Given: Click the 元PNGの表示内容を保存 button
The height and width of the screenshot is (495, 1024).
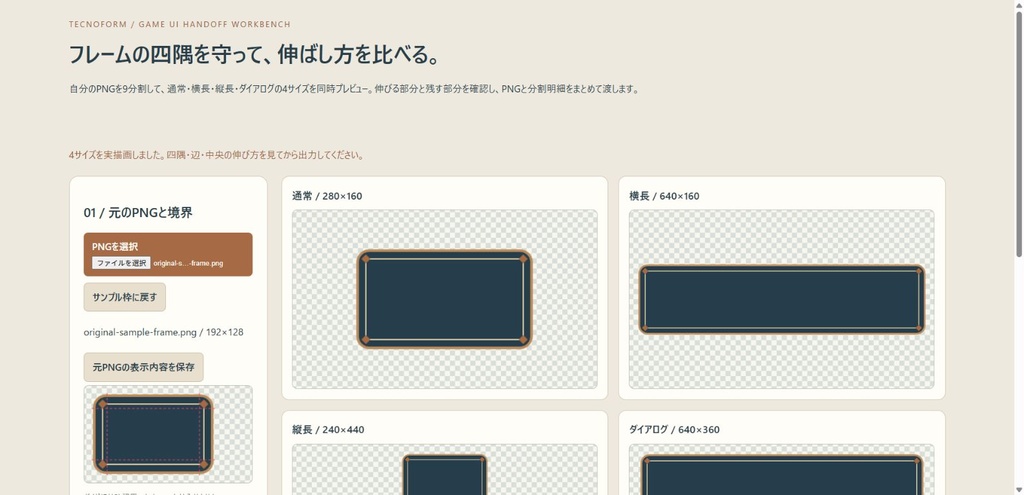Looking at the screenshot, I should [x=144, y=367].
